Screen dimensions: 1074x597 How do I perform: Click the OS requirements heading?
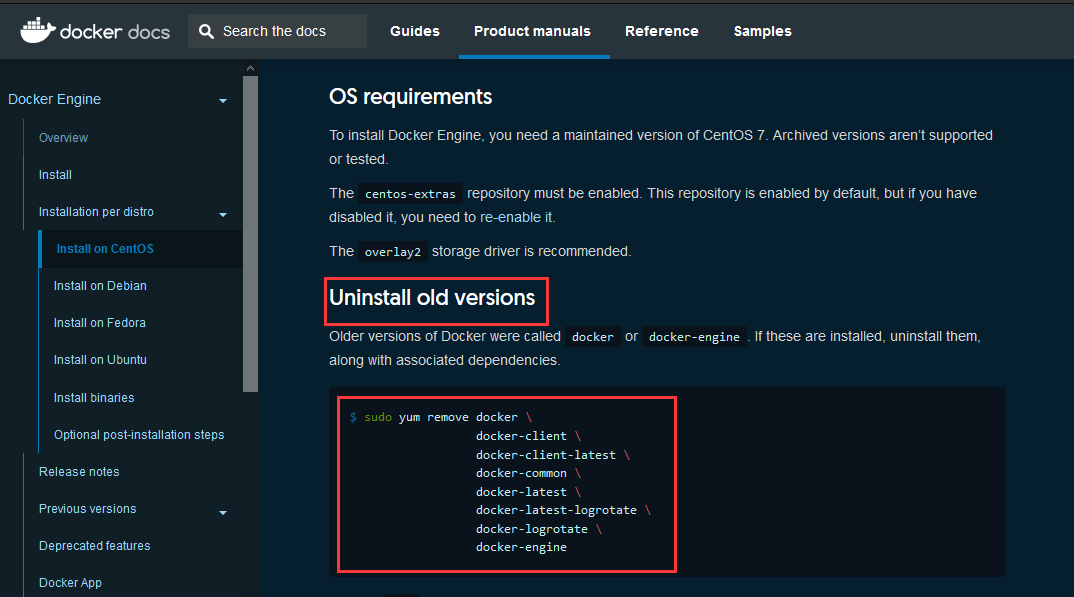pos(410,97)
